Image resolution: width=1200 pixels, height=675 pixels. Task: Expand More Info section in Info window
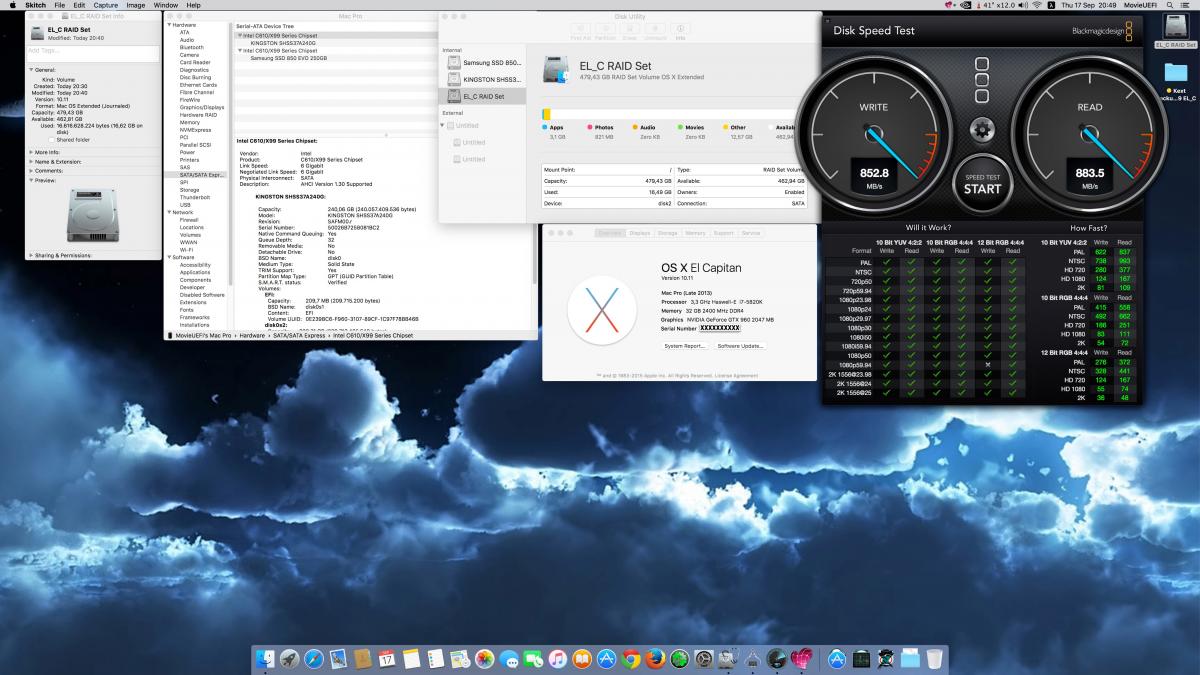click(x=32, y=152)
